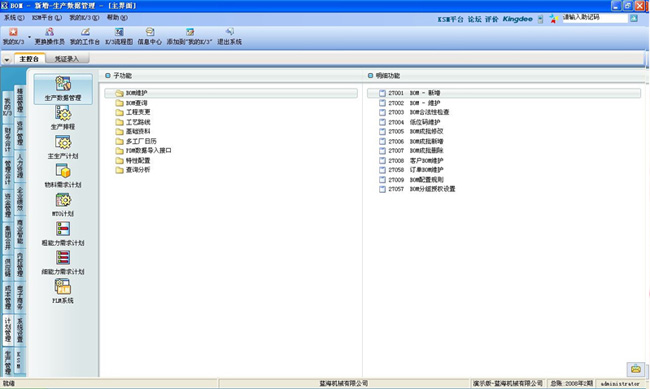
Task: Select the 工程变更 folder
Action: [133, 112]
